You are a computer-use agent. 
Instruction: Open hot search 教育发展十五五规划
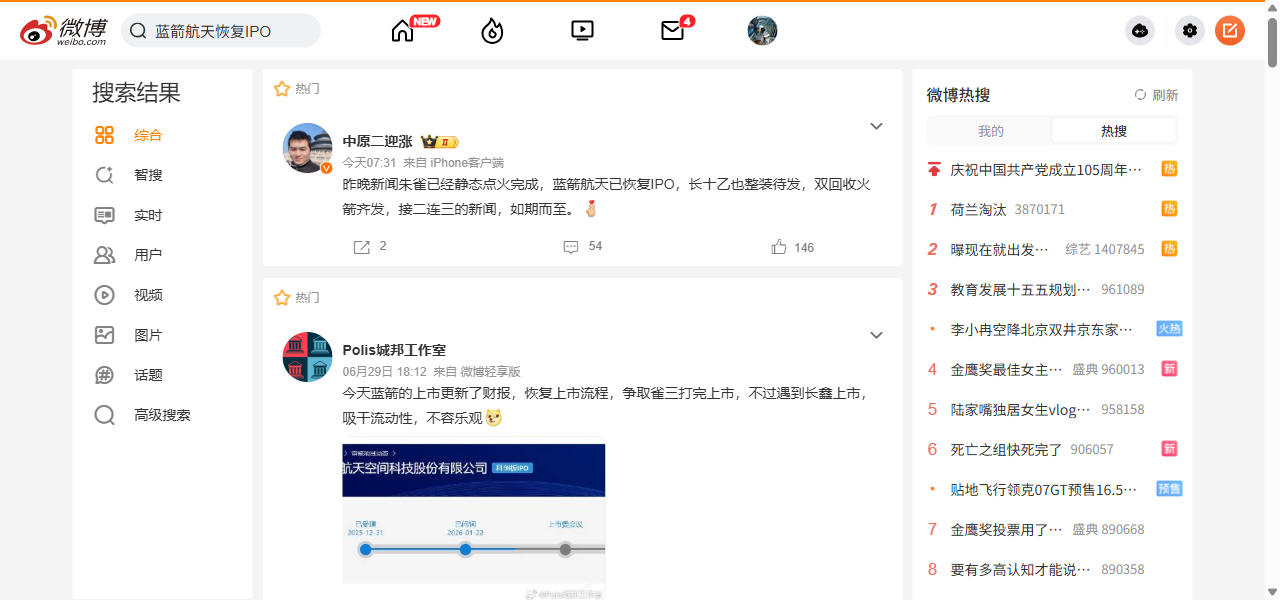click(1020, 290)
